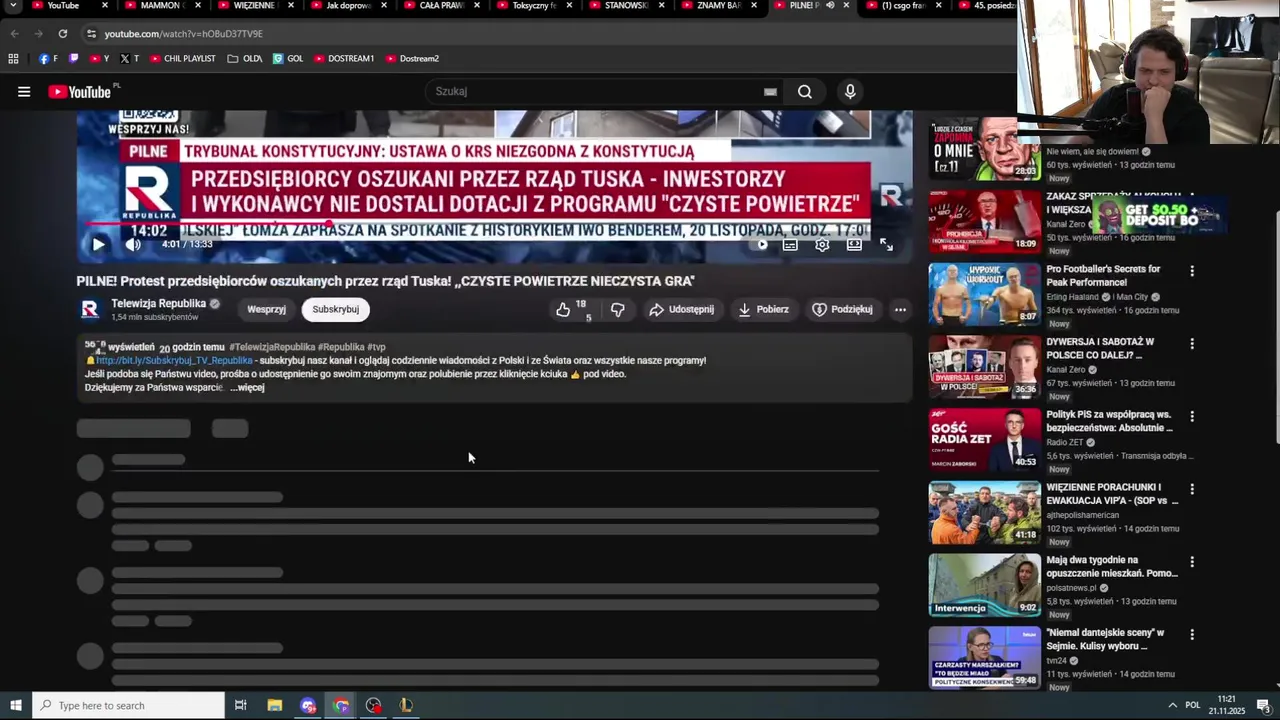Switch player to theater mode
This screenshot has height=720, width=1280.
[854, 244]
